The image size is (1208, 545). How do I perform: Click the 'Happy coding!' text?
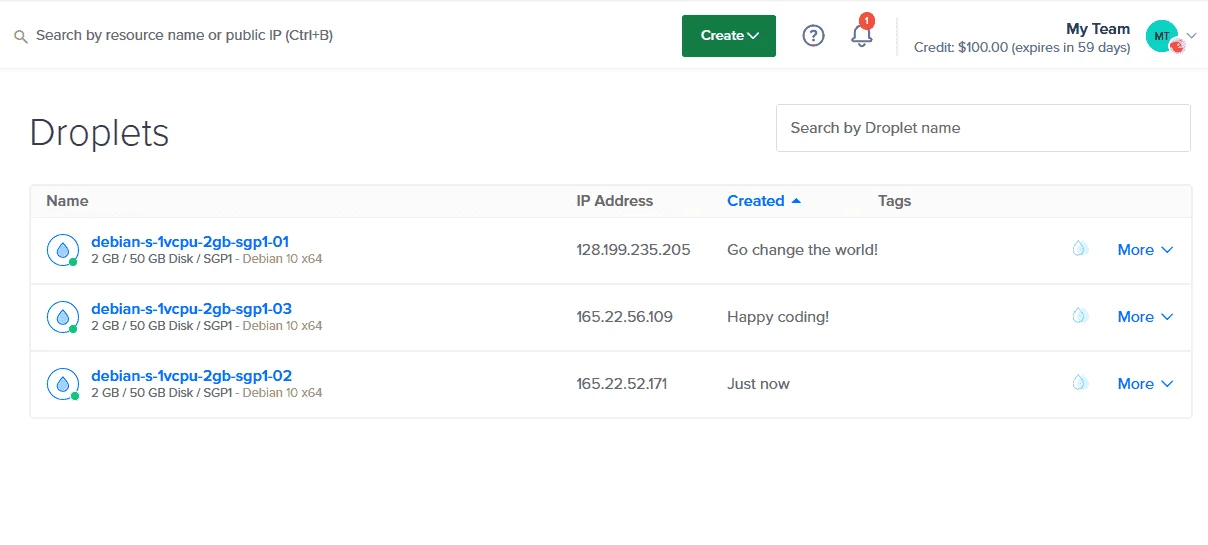(x=778, y=317)
